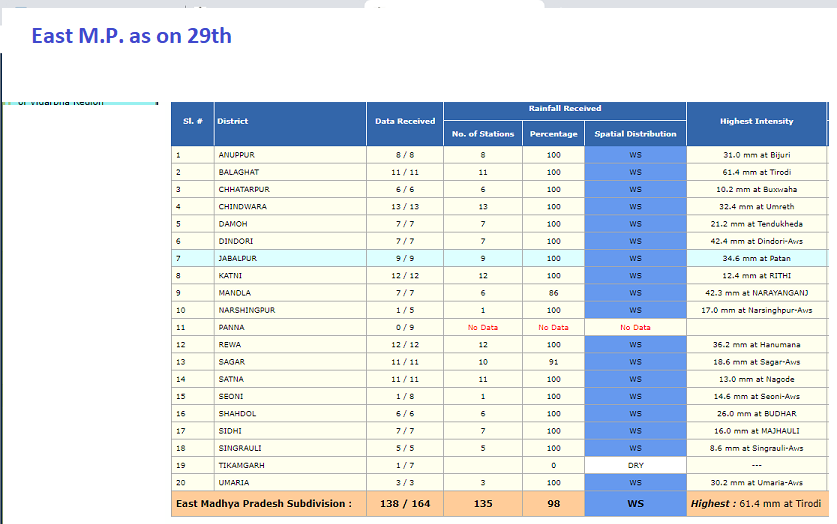
Task: Select the TIKAMGARH district cell
Action: [290, 465]
